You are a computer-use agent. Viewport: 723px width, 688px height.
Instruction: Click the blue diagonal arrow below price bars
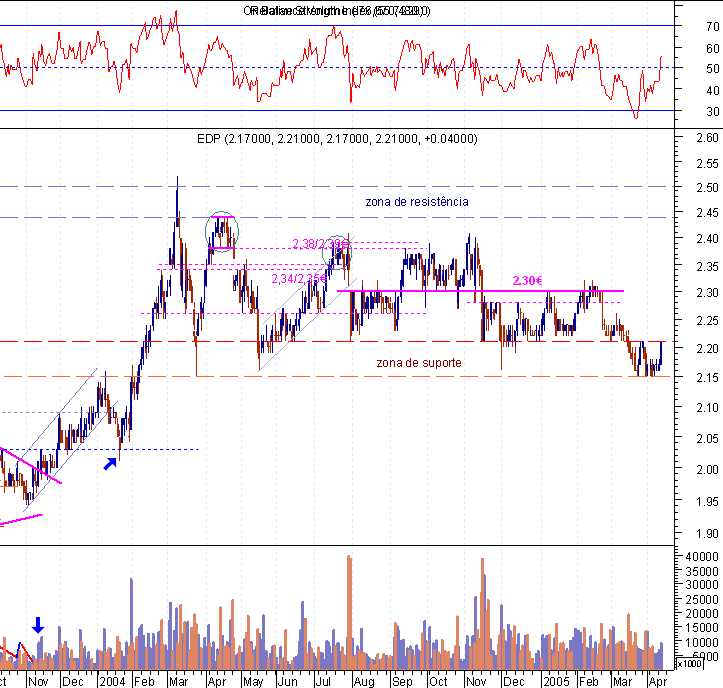pyautogui.click(x=110, y=464)
